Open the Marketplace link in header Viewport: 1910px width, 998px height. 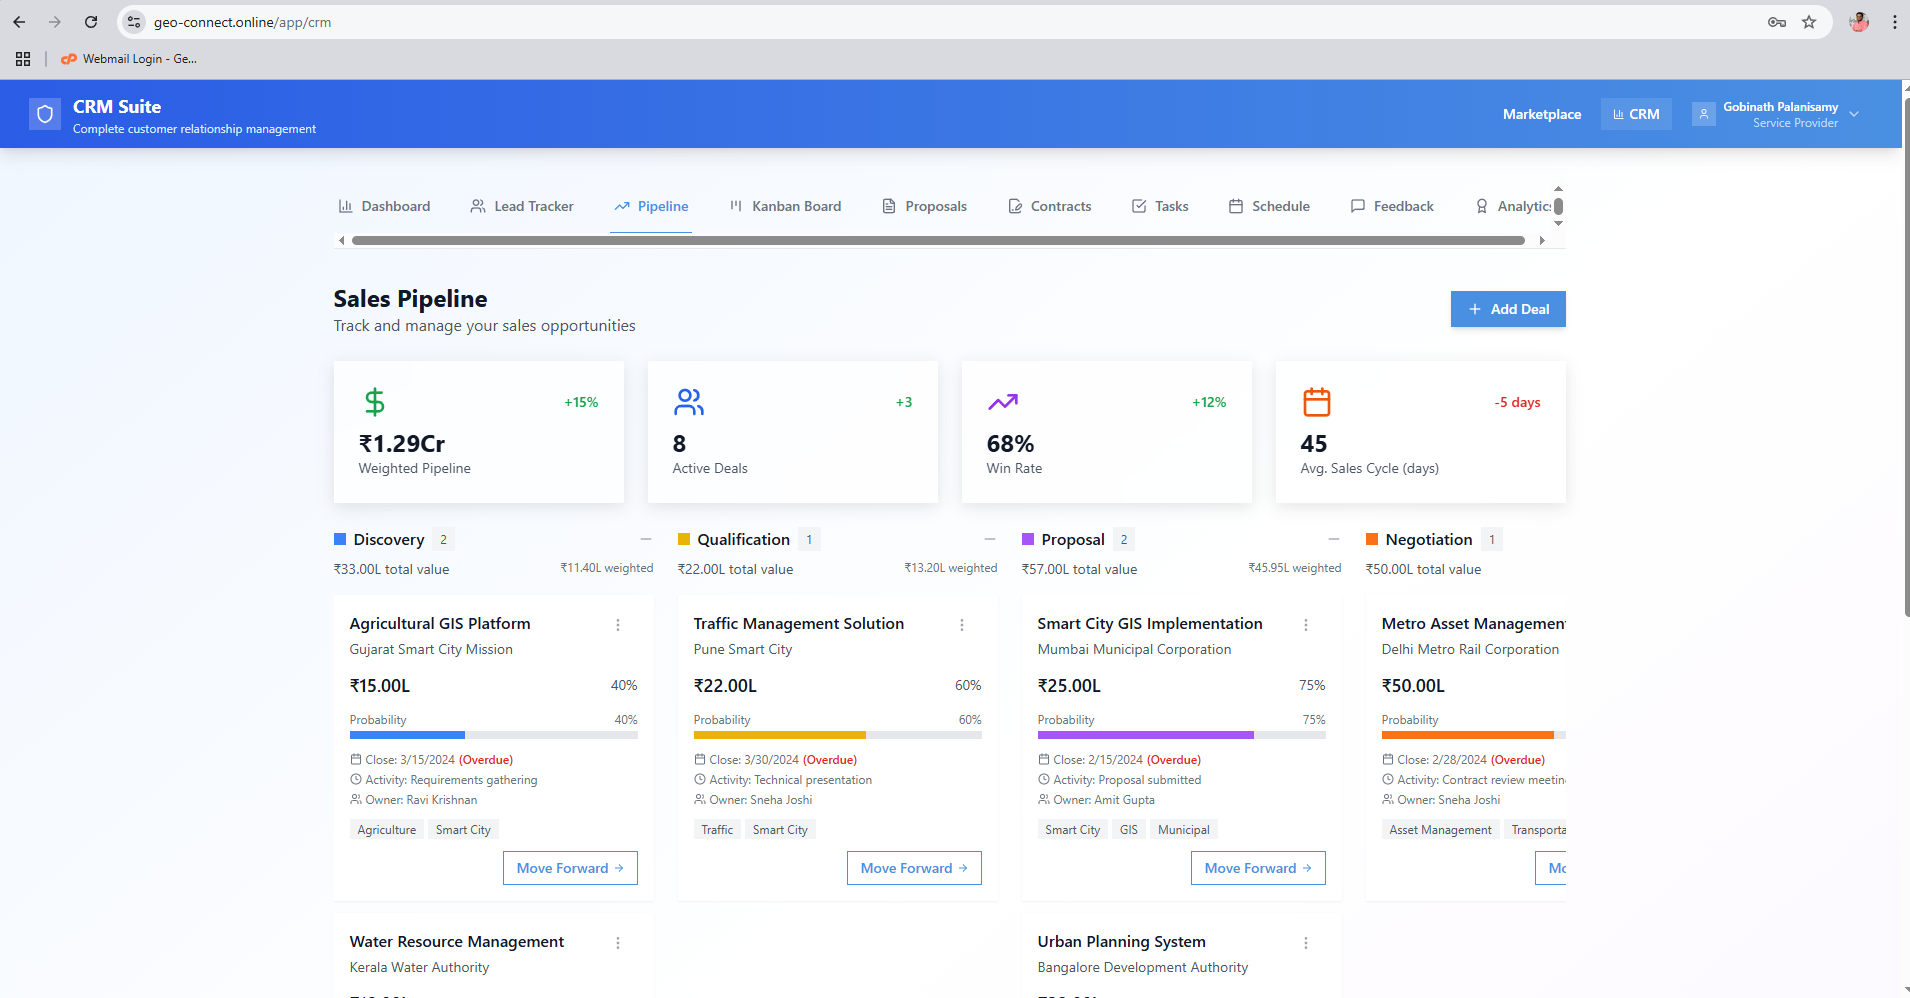click(x=1542, y=114)
